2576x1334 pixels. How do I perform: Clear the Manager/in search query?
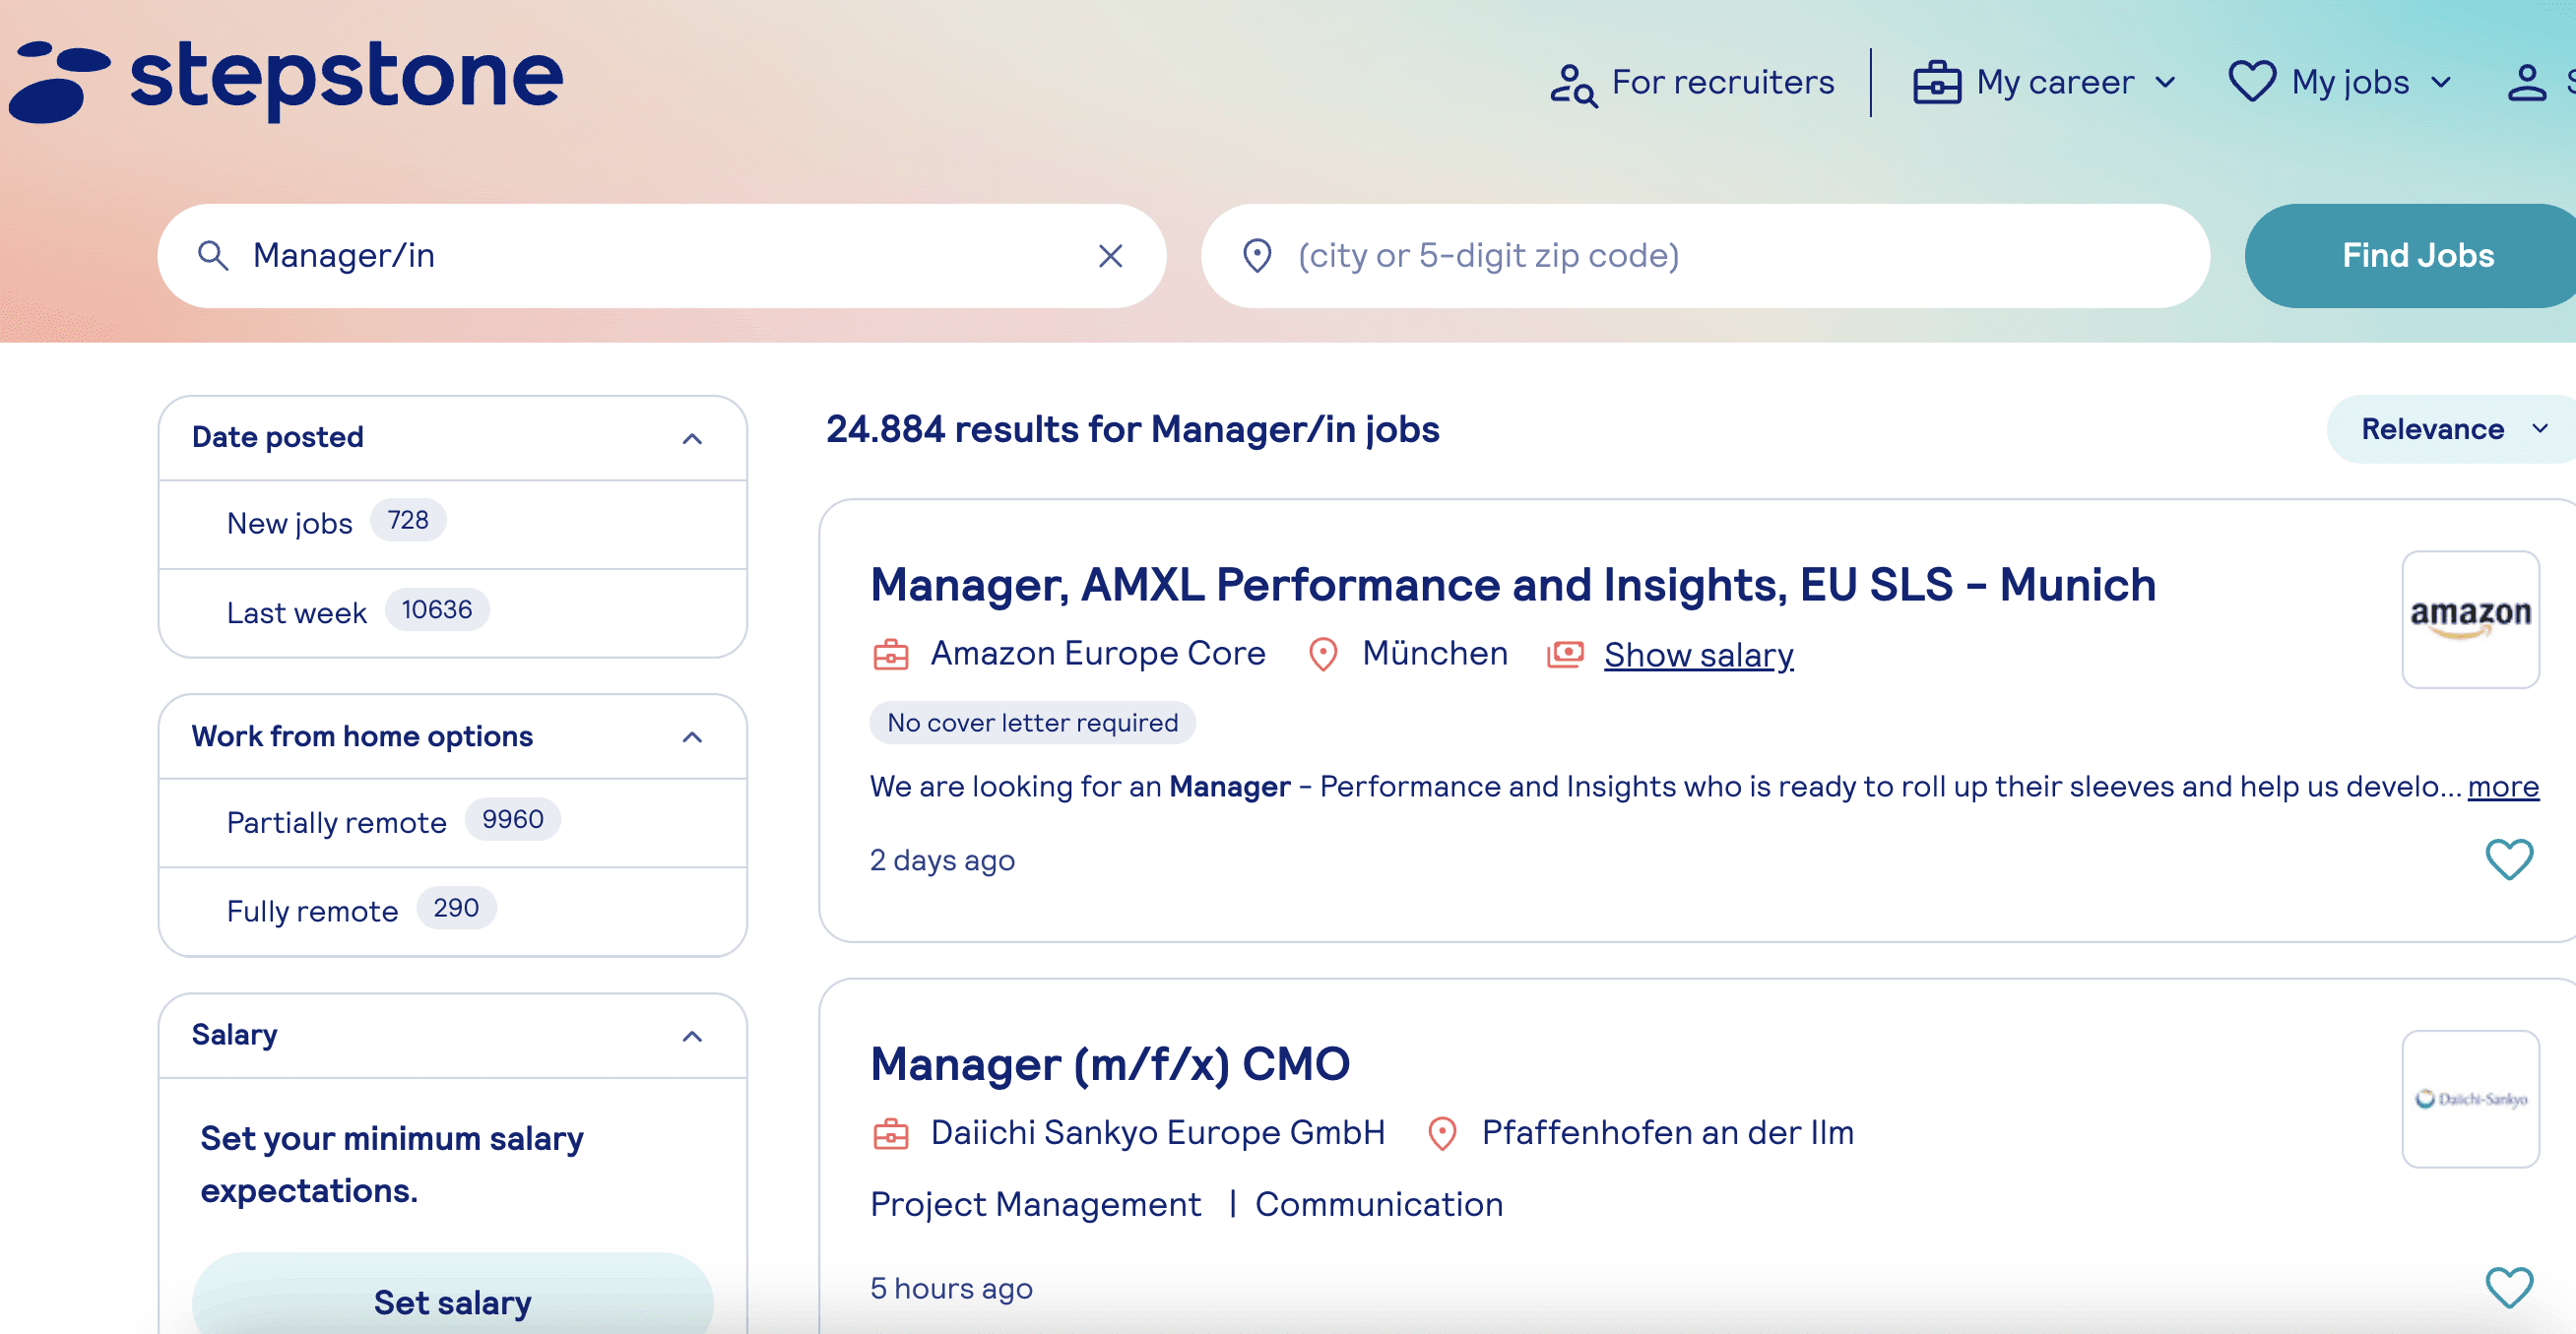1110,256
